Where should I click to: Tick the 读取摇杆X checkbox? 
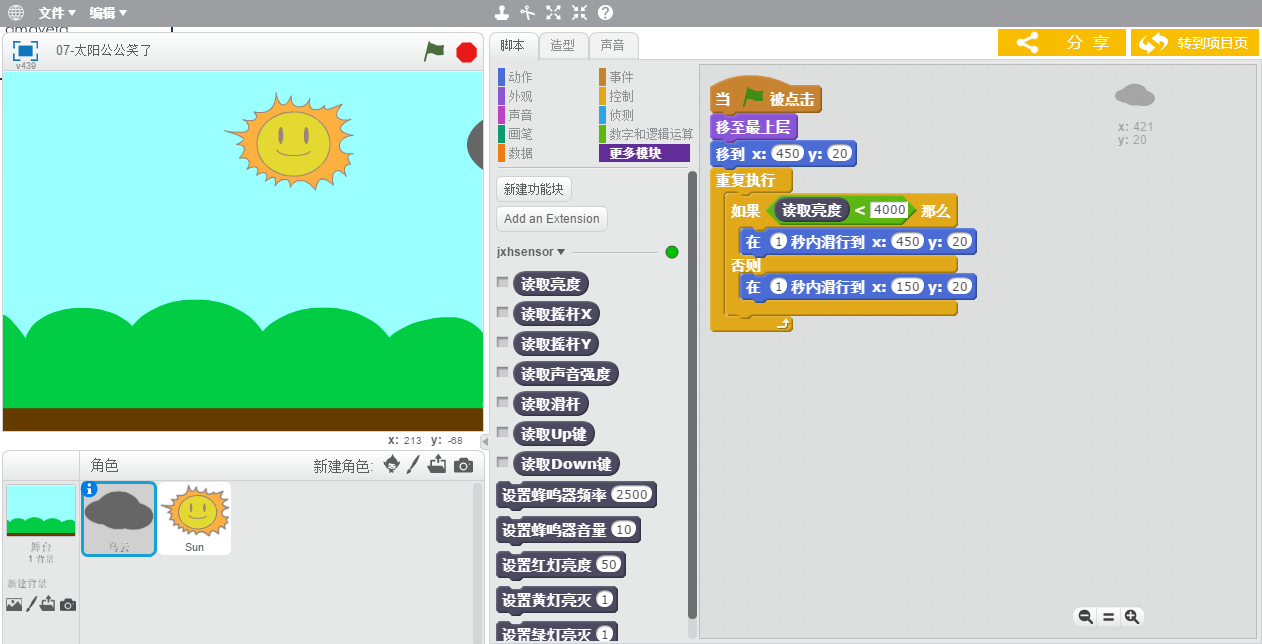503,313
